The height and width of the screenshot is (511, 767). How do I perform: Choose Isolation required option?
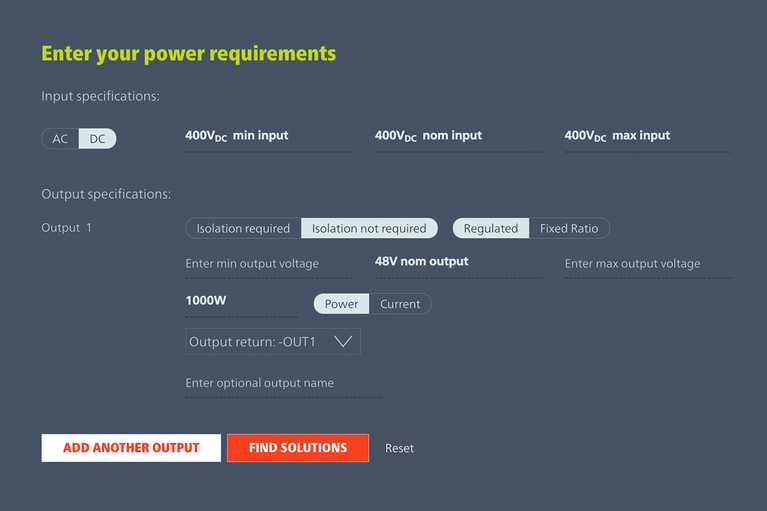point(243,229)
